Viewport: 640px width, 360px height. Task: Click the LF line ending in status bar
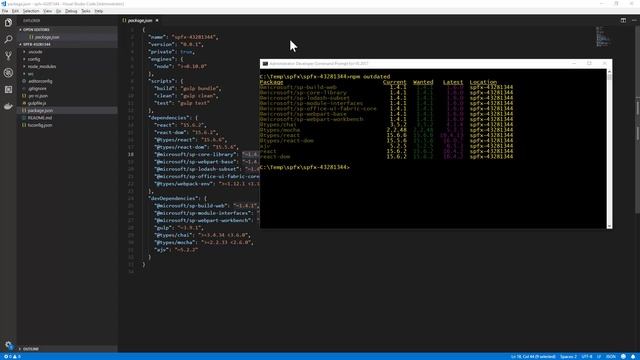pos(600,357)
